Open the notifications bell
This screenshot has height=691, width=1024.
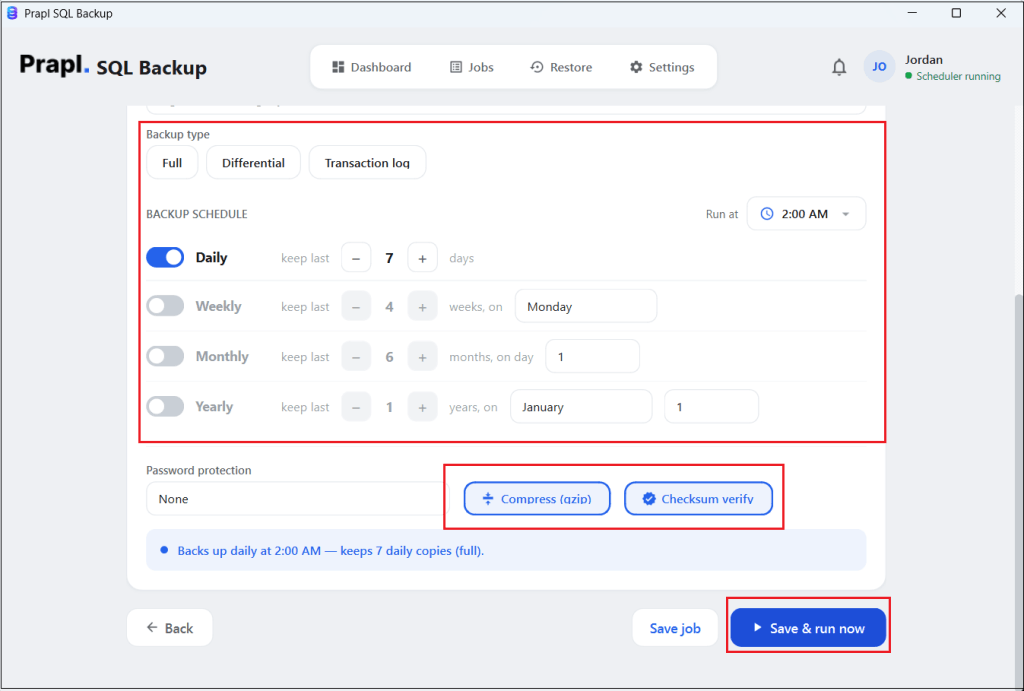[839, 67]
